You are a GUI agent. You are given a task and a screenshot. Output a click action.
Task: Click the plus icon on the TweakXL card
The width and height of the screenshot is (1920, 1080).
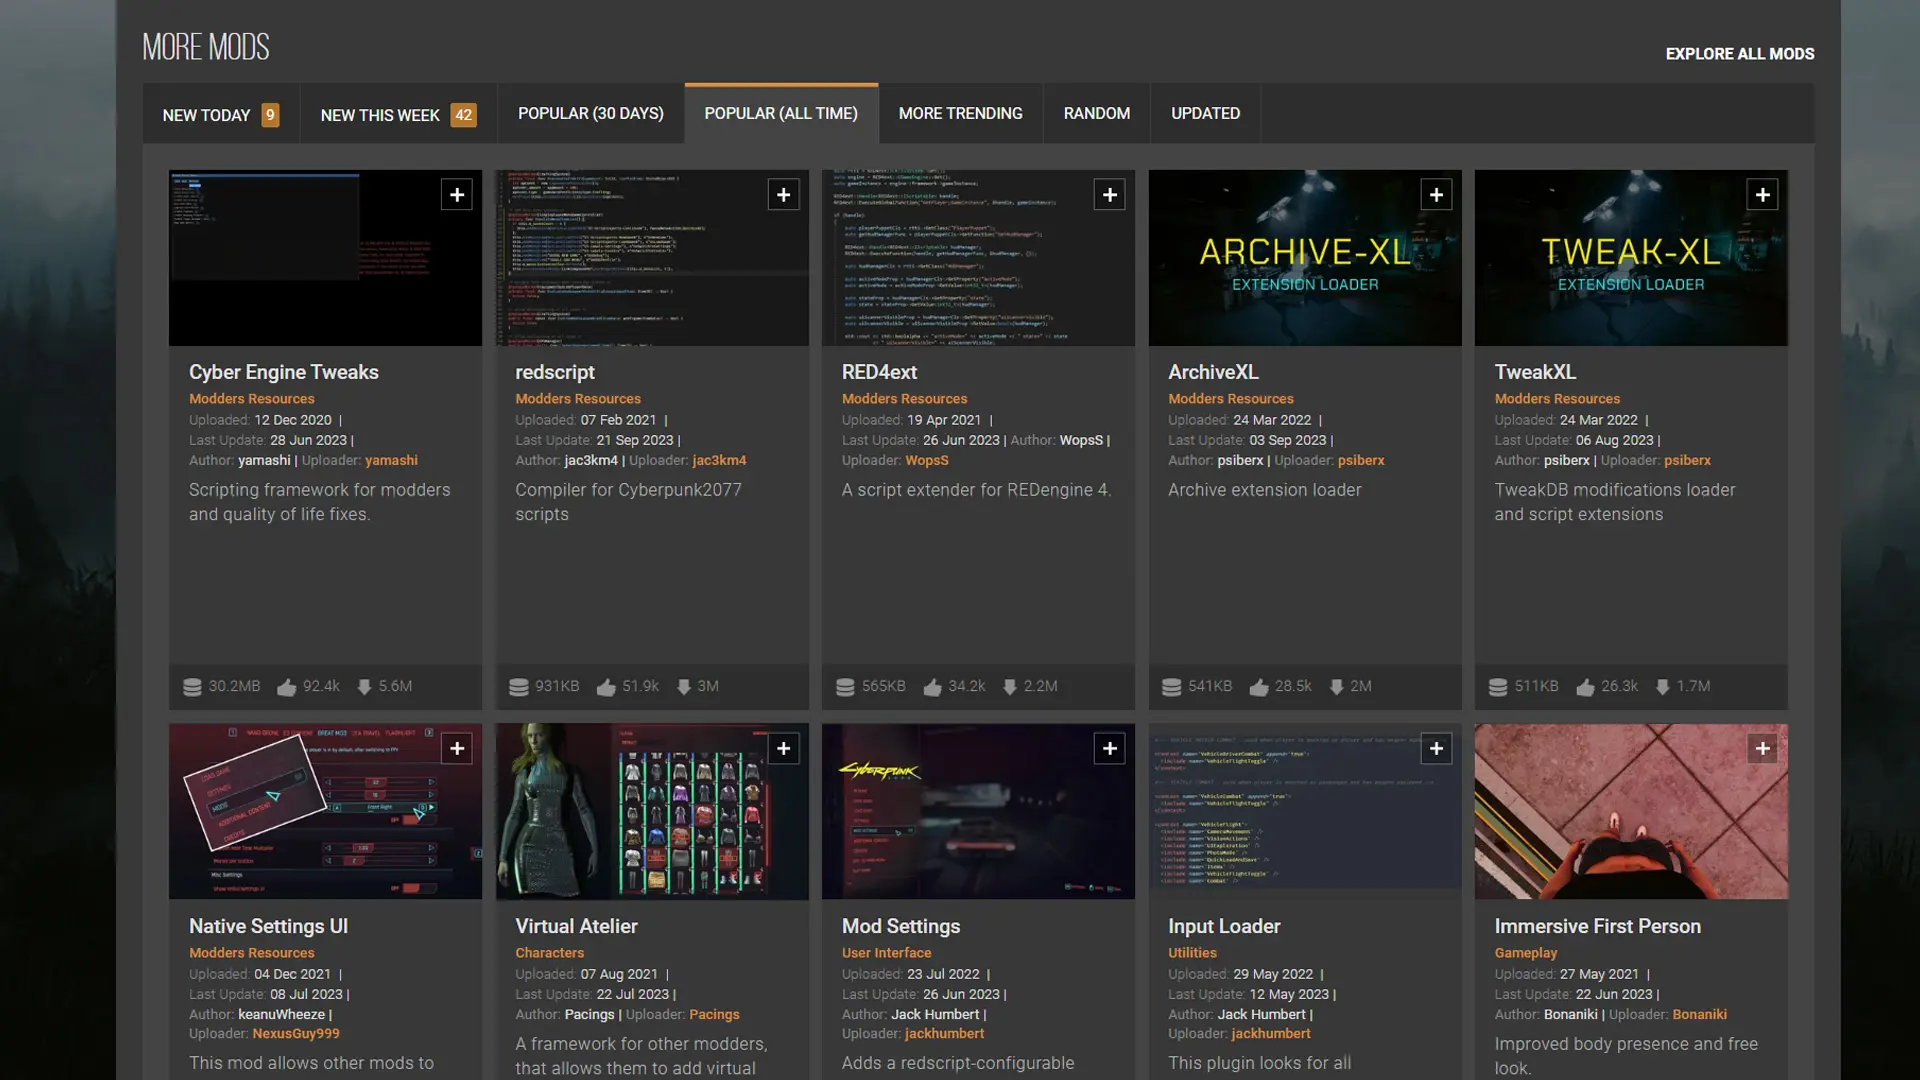(x=1763, y=195)
